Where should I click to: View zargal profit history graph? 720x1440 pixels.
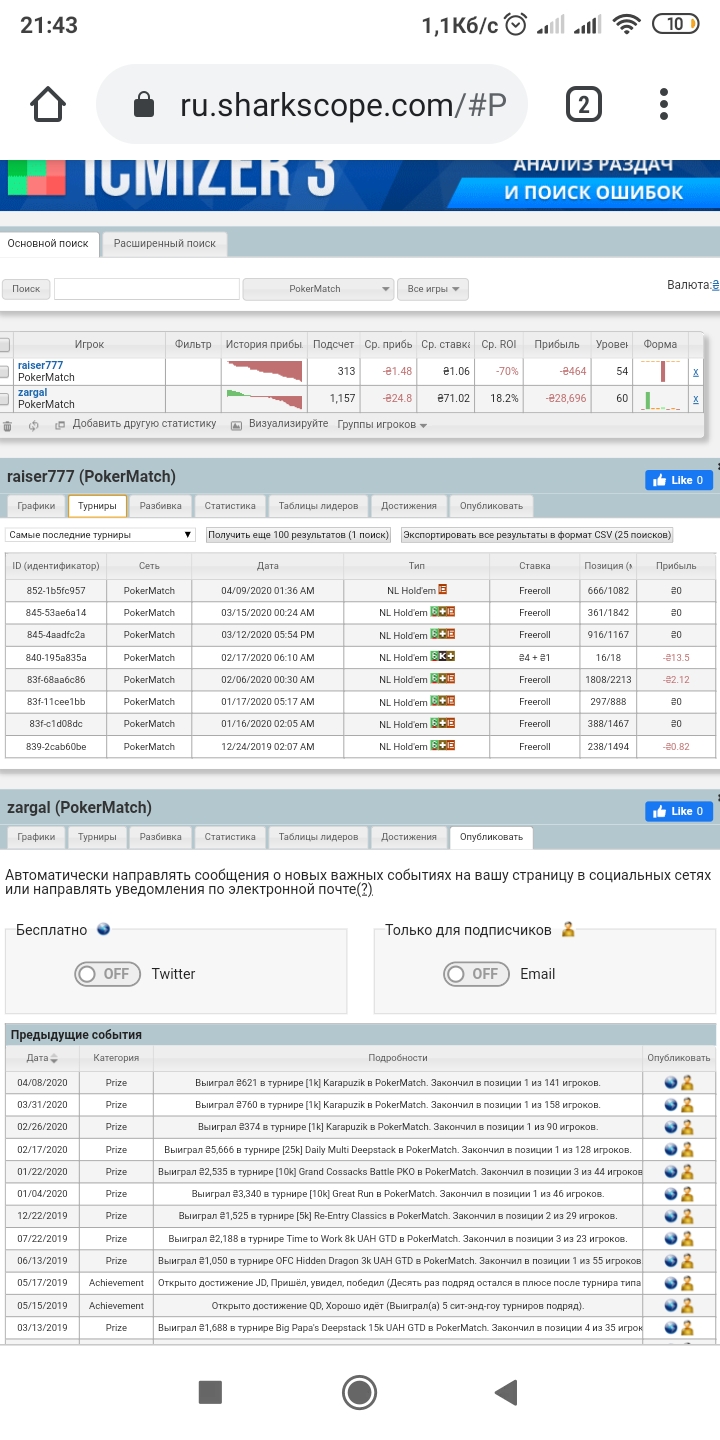click(x=264, y=399)
